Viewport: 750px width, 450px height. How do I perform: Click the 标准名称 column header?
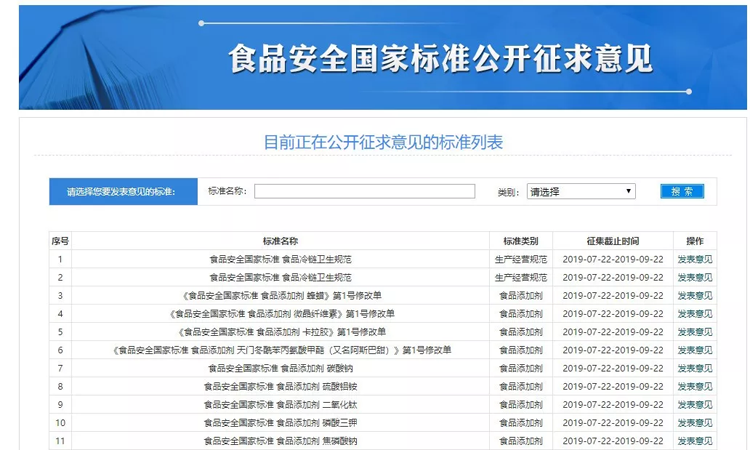[280, 241]
